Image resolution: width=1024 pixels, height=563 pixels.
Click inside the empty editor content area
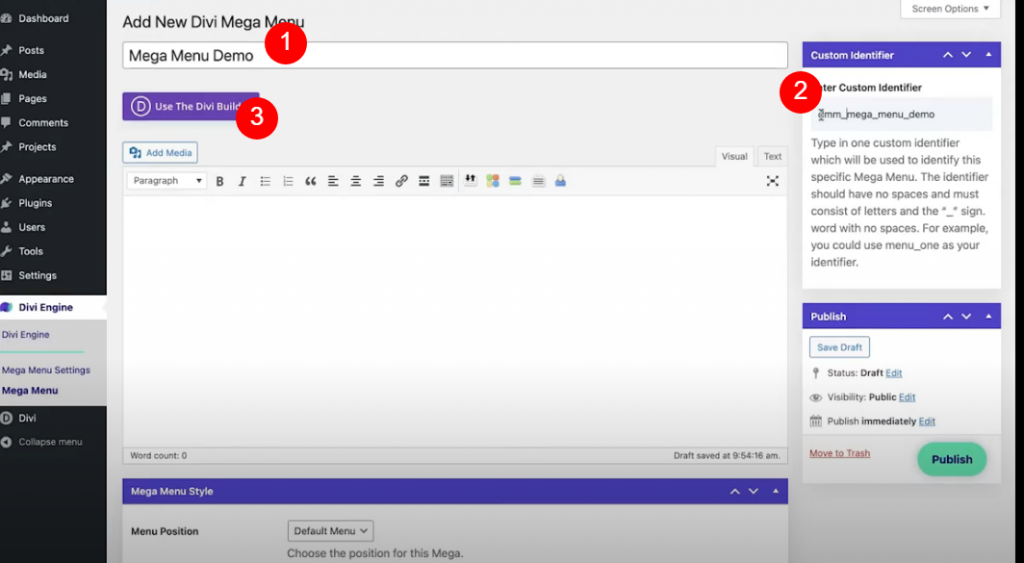coord(455,320)
